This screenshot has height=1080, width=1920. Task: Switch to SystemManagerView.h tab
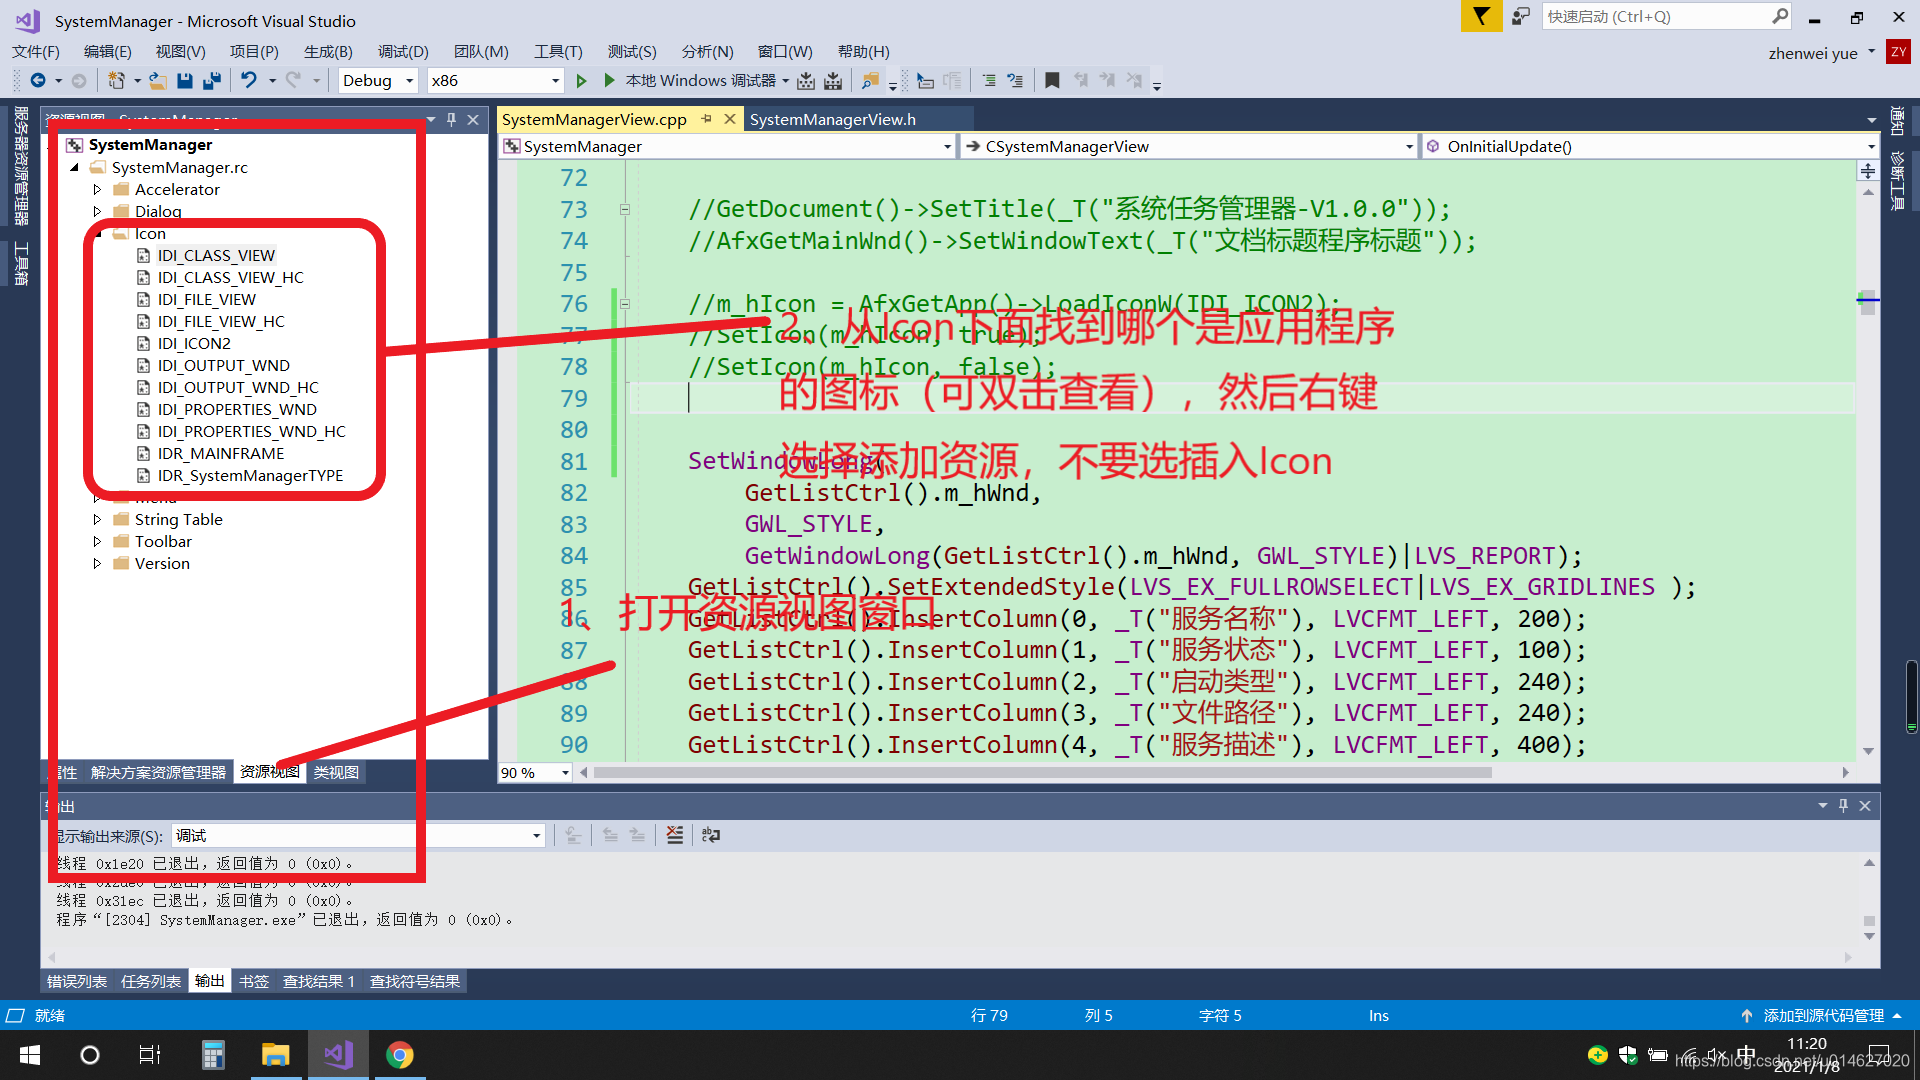pyautogui.click(x=833, y=119)
